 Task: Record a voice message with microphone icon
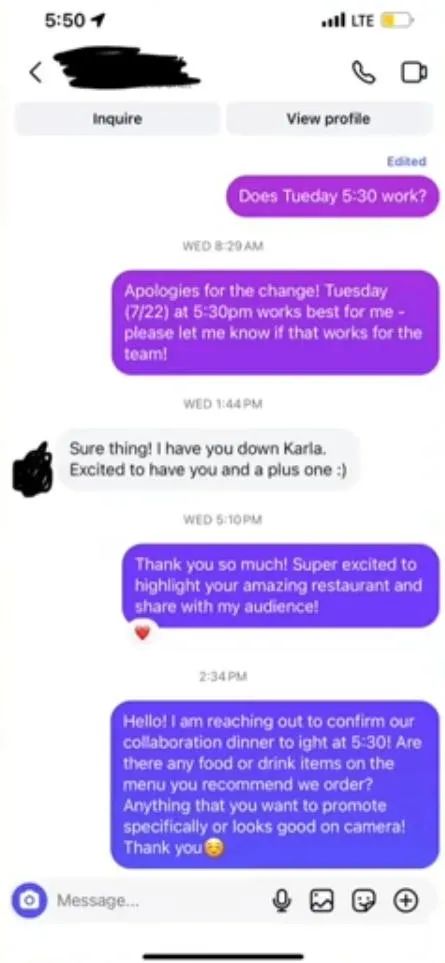pyautogui.click(x=281, y=901)
